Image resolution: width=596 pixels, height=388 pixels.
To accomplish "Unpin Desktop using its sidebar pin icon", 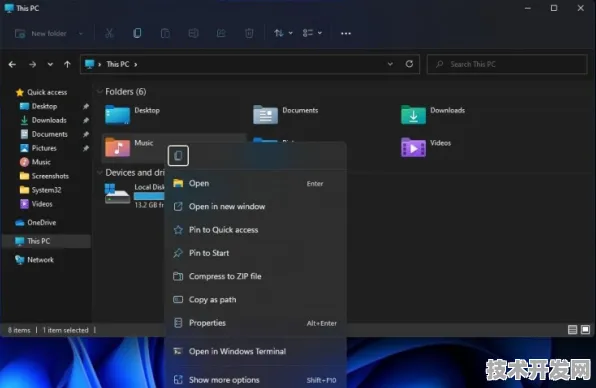I will click(x=86, y=106).
